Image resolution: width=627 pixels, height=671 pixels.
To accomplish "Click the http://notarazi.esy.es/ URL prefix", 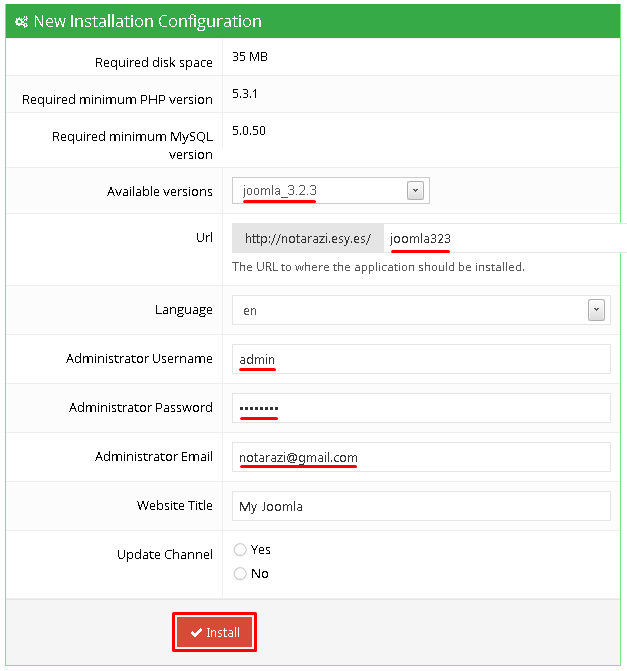I will tap(308, 238).
